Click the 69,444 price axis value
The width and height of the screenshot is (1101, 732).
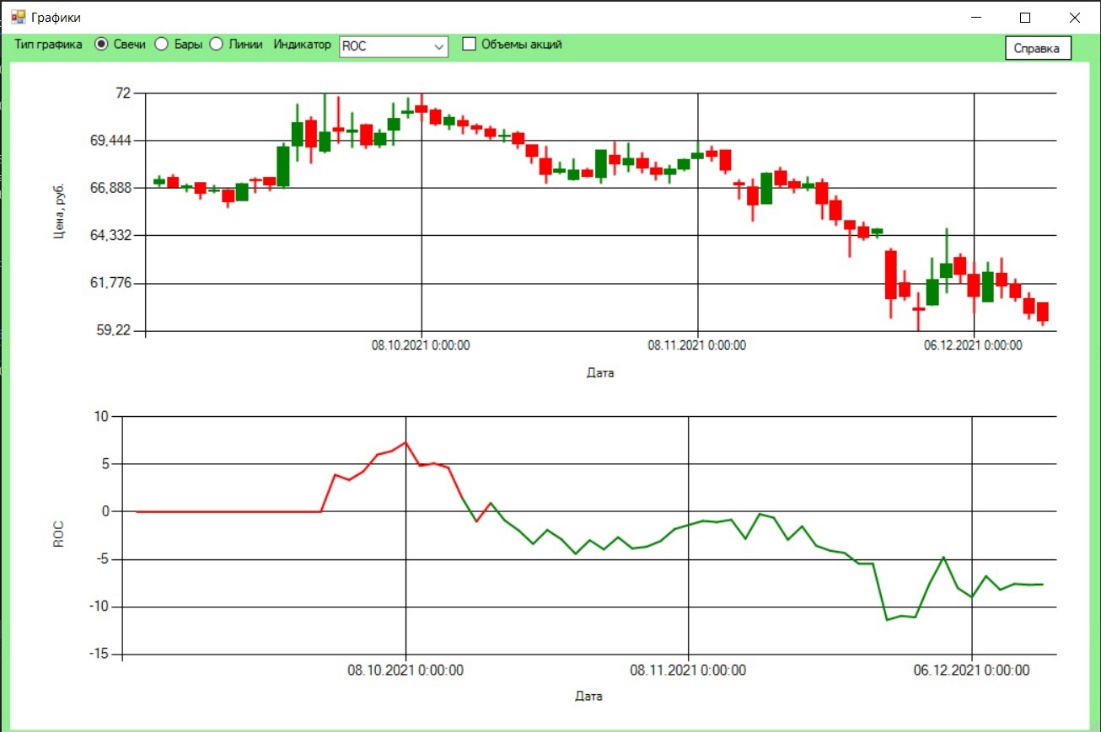click(110, 140)
